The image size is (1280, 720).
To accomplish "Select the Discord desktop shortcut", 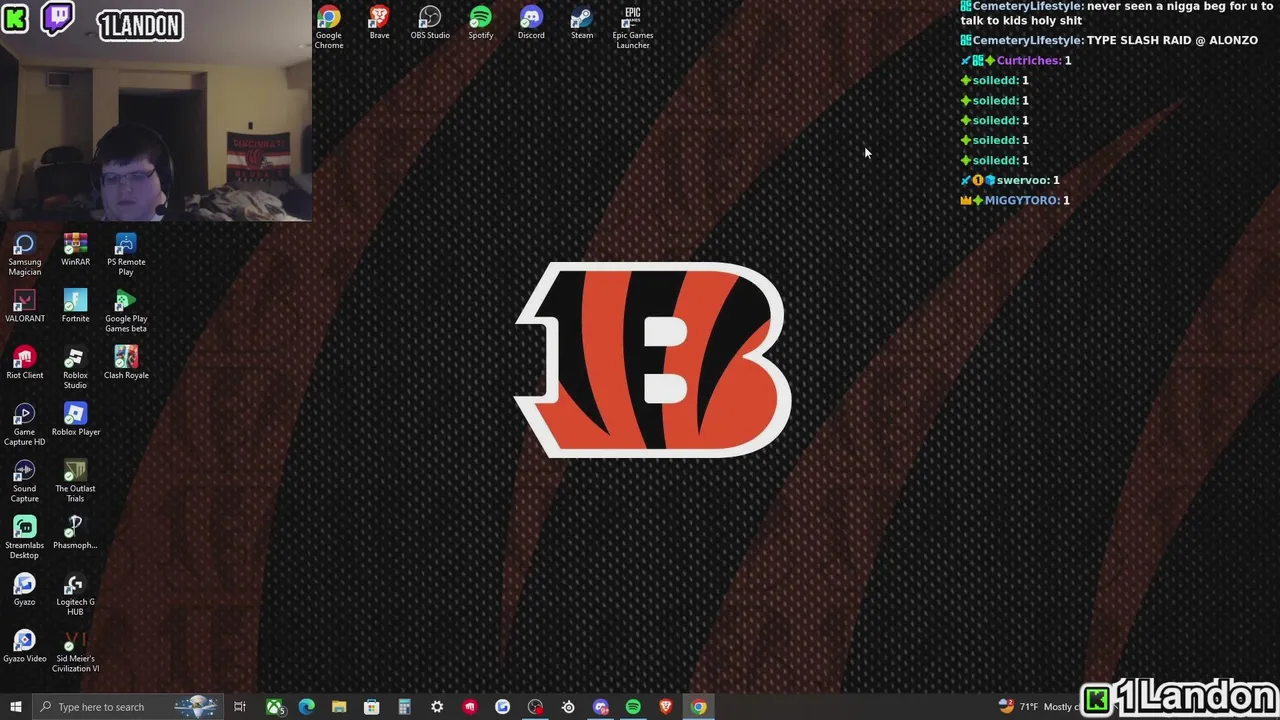I will tap(531, 23).
